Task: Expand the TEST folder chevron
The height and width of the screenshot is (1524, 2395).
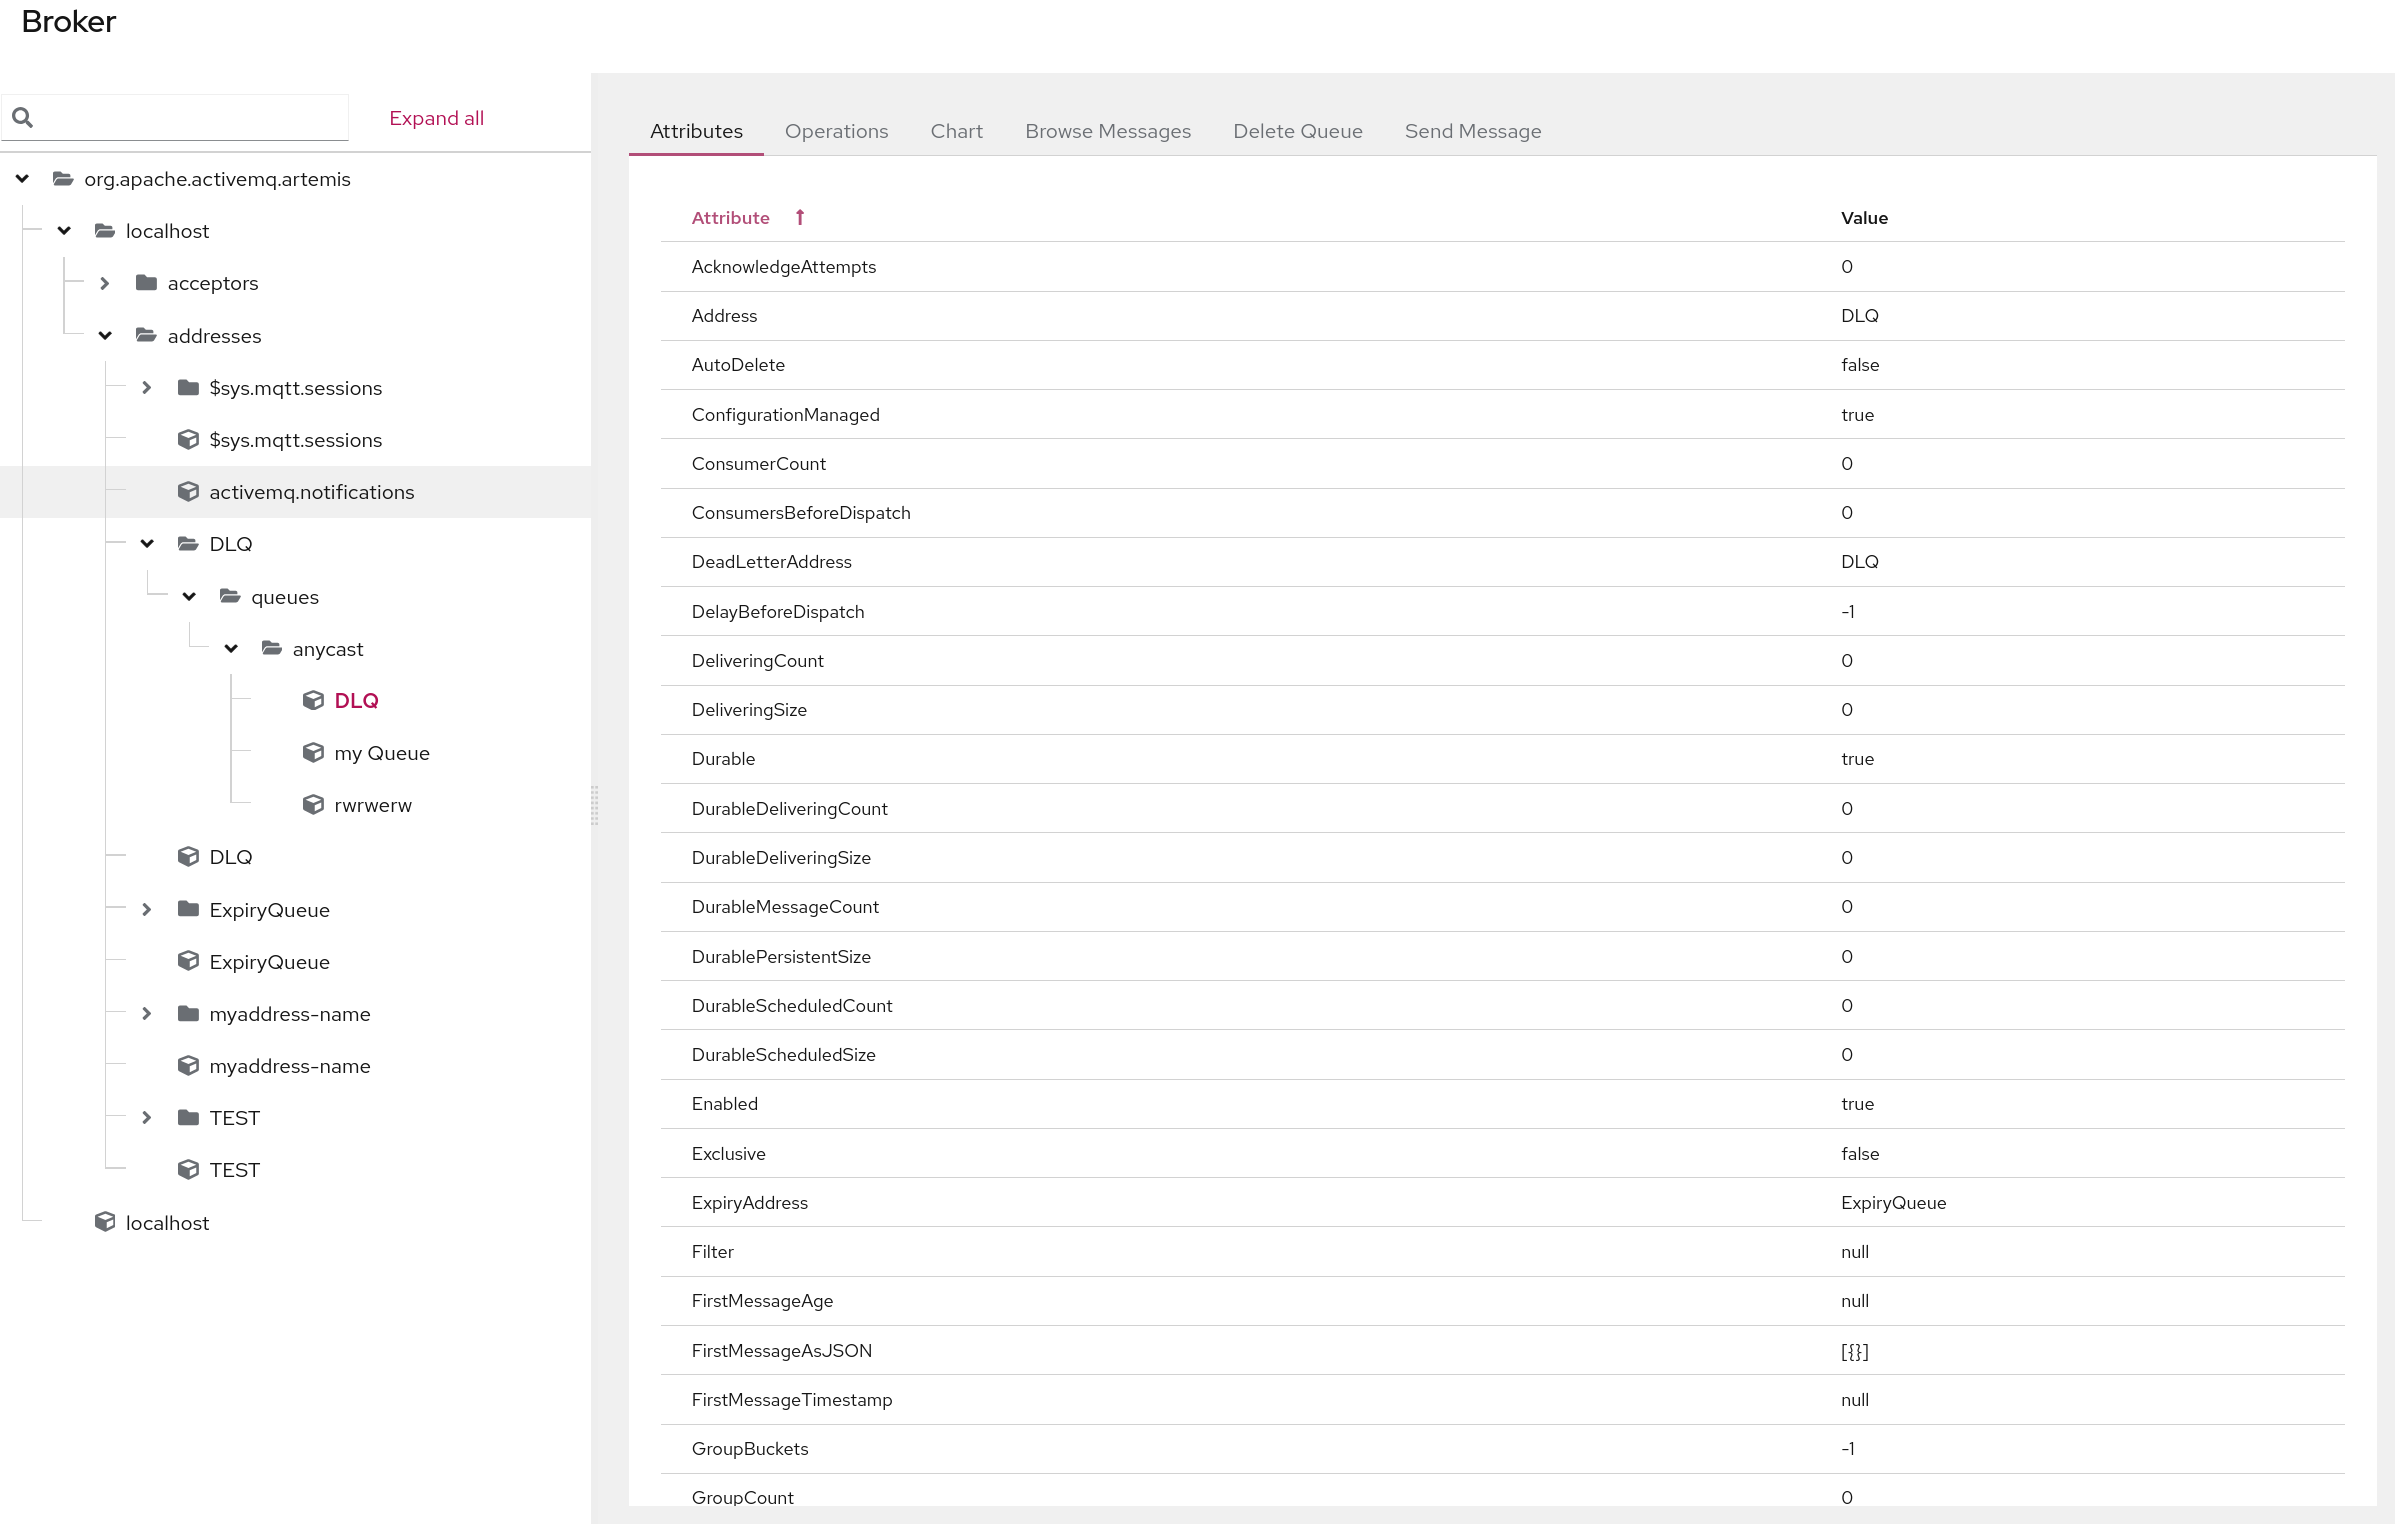Action: [147, 1118]
